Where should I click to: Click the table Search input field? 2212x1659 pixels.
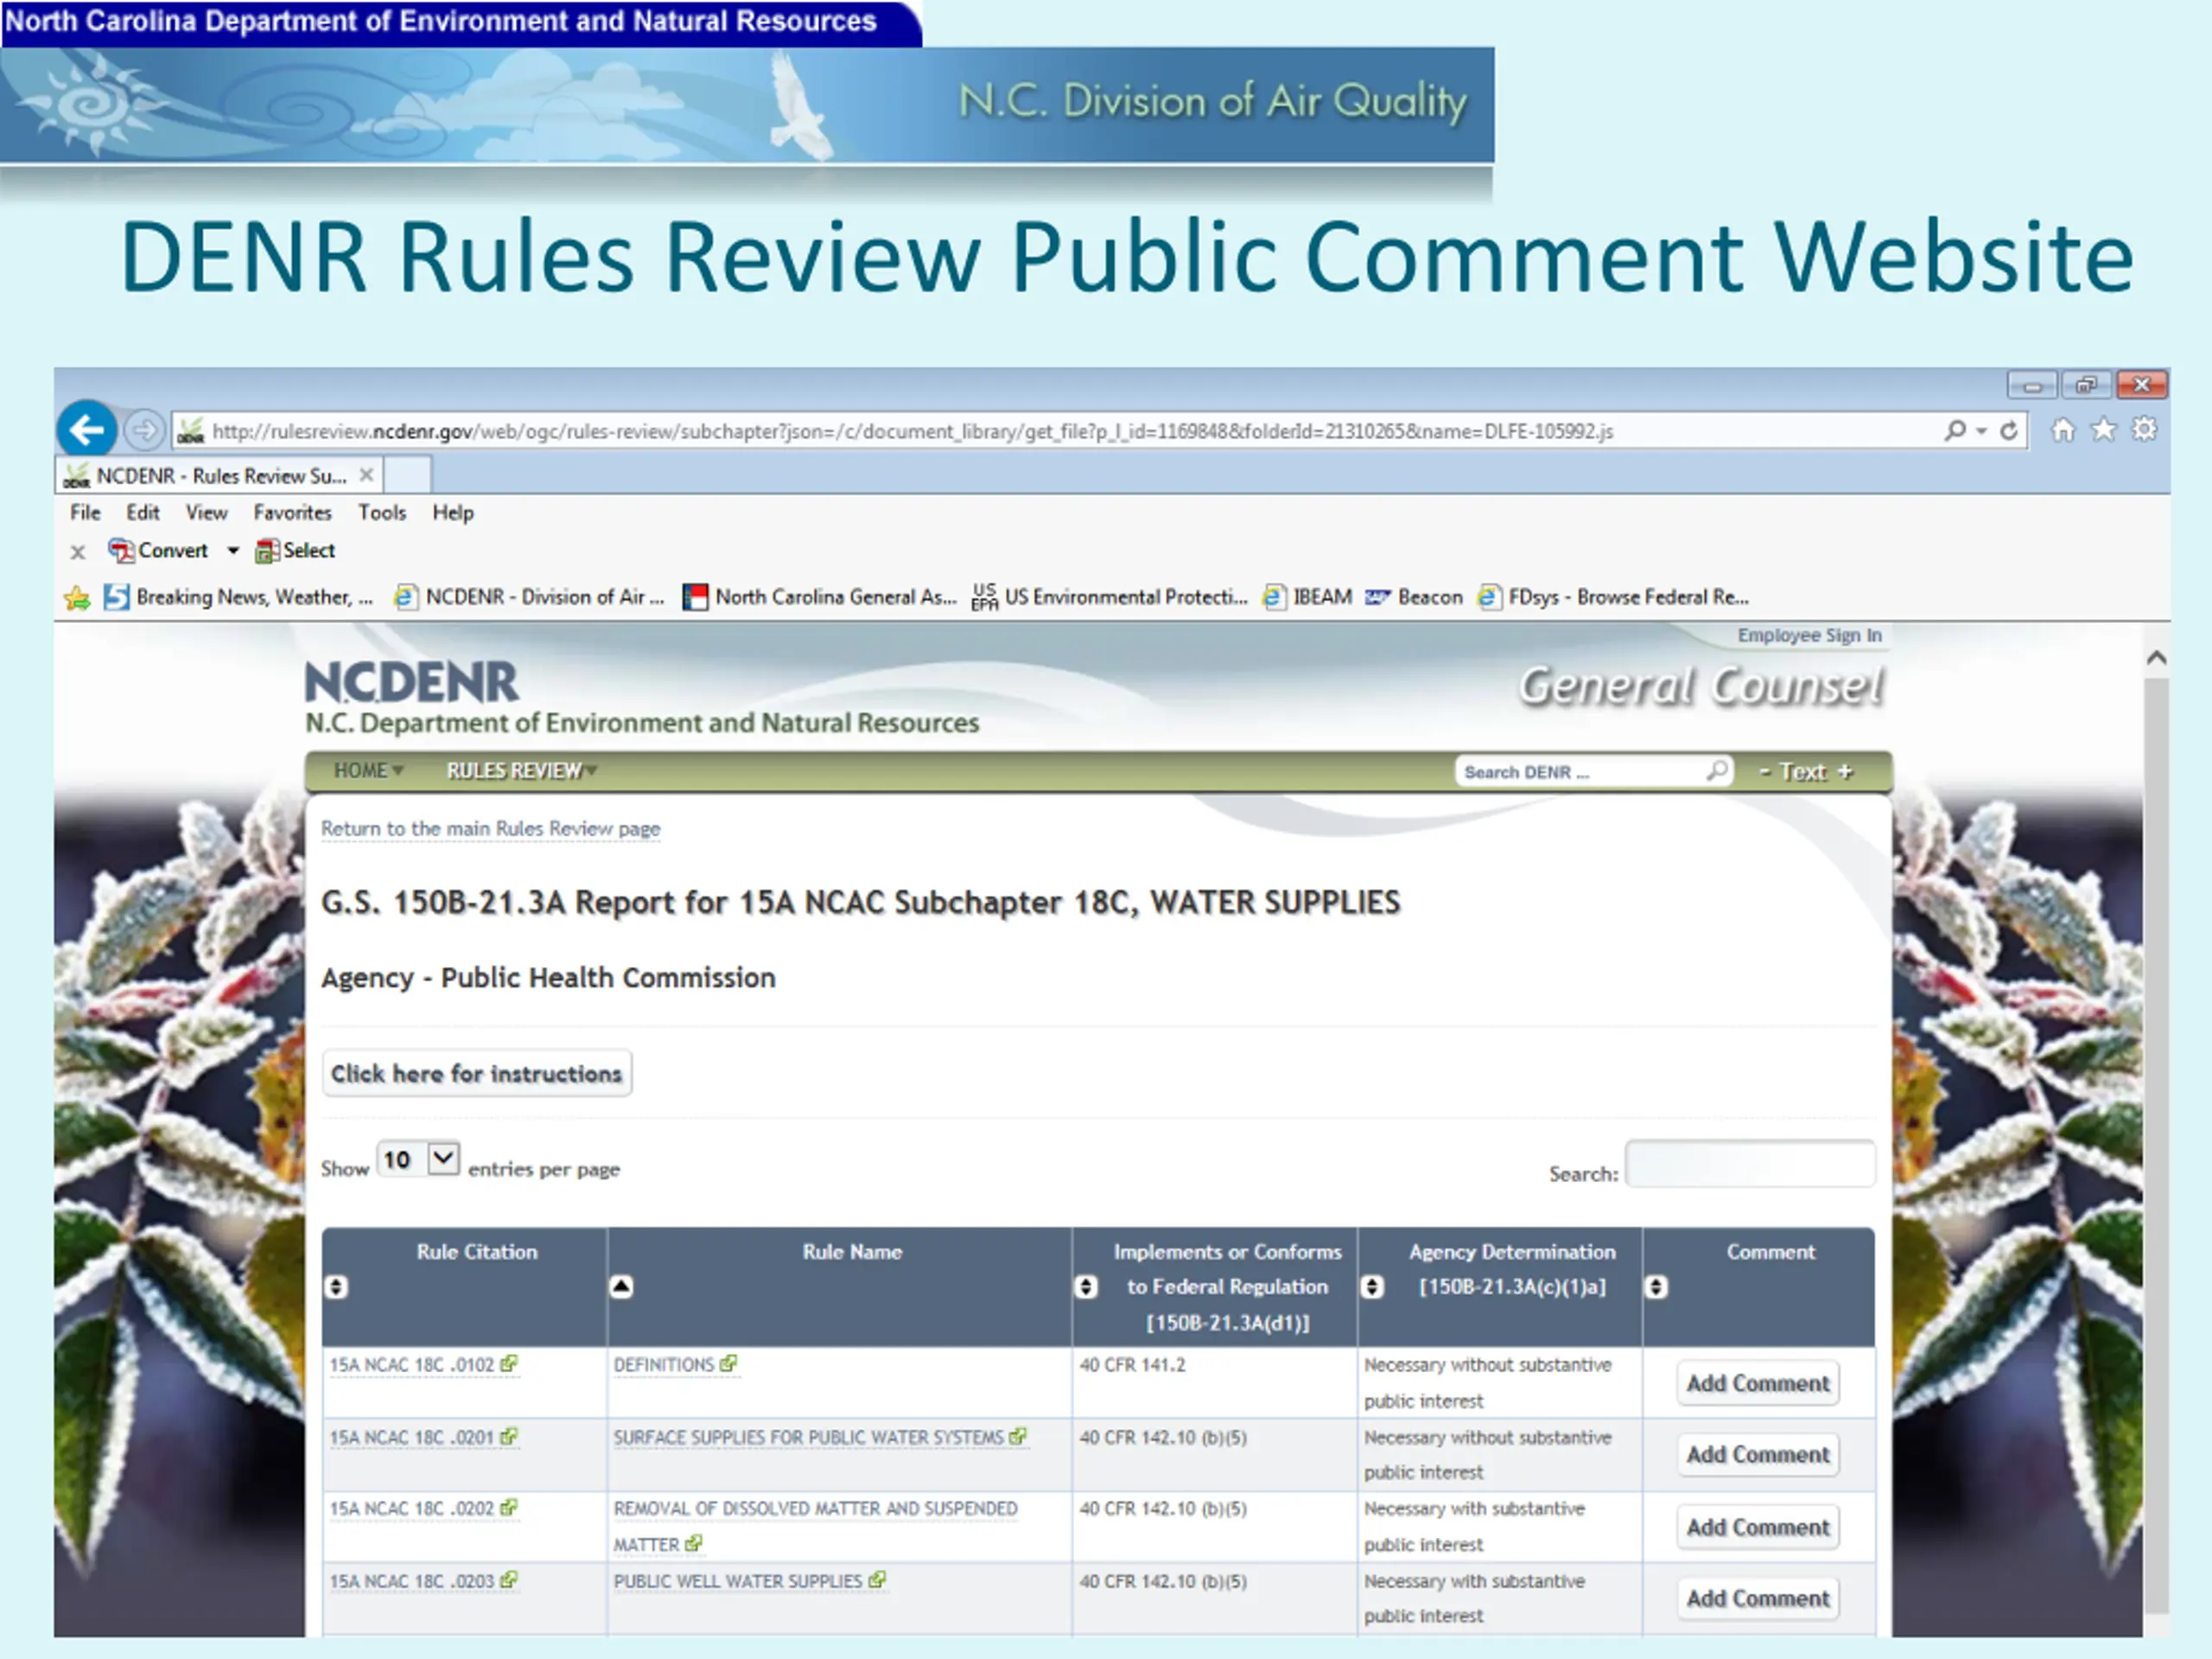(x=1750, y=1164)
